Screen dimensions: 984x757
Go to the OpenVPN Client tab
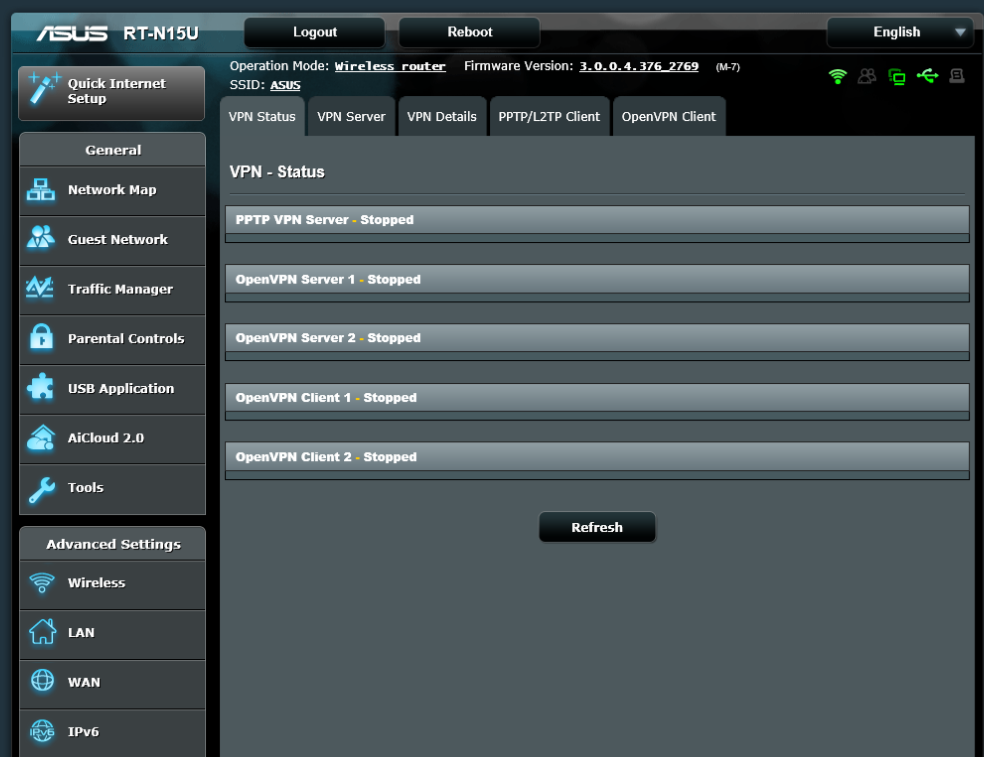(x=668, y=117)
